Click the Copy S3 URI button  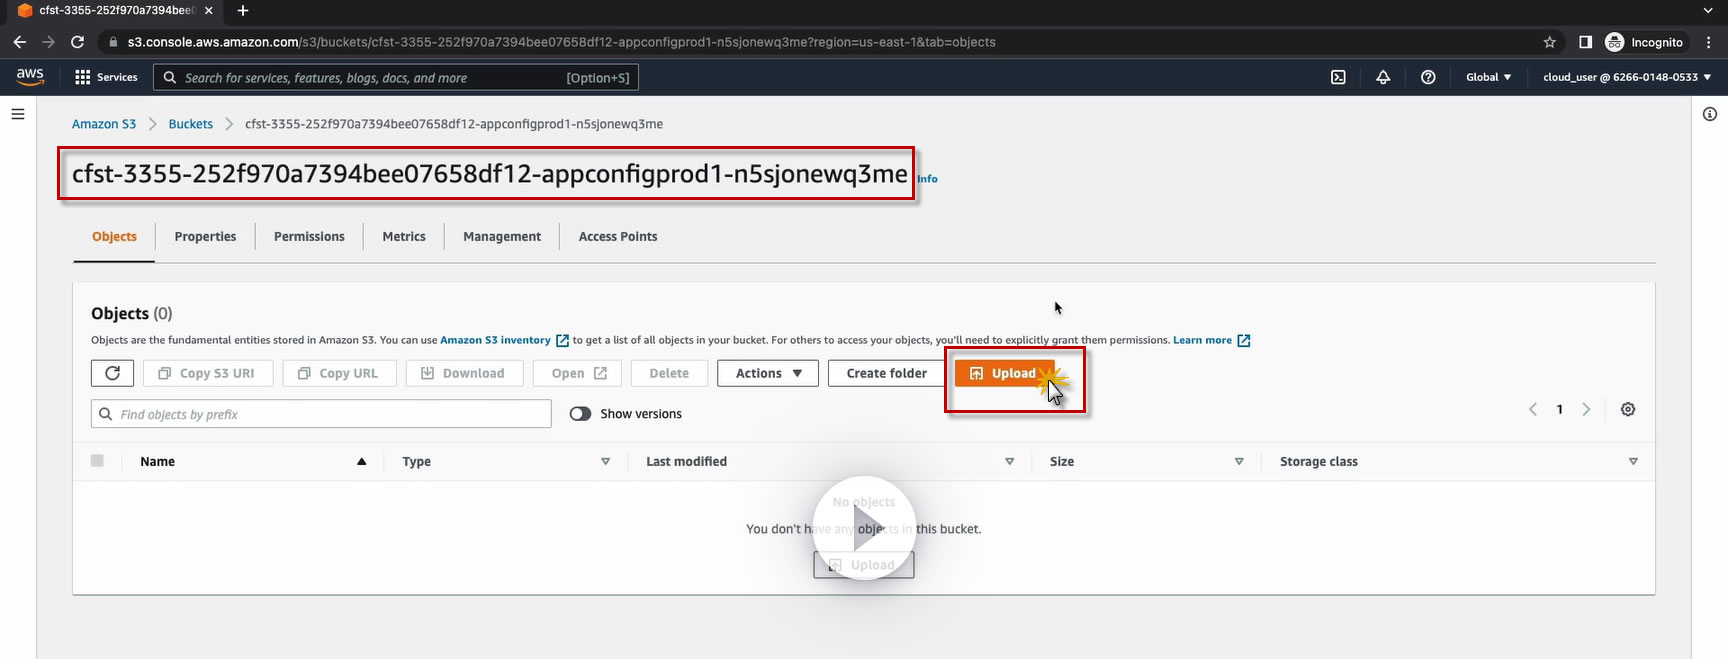tap(207, 373)
